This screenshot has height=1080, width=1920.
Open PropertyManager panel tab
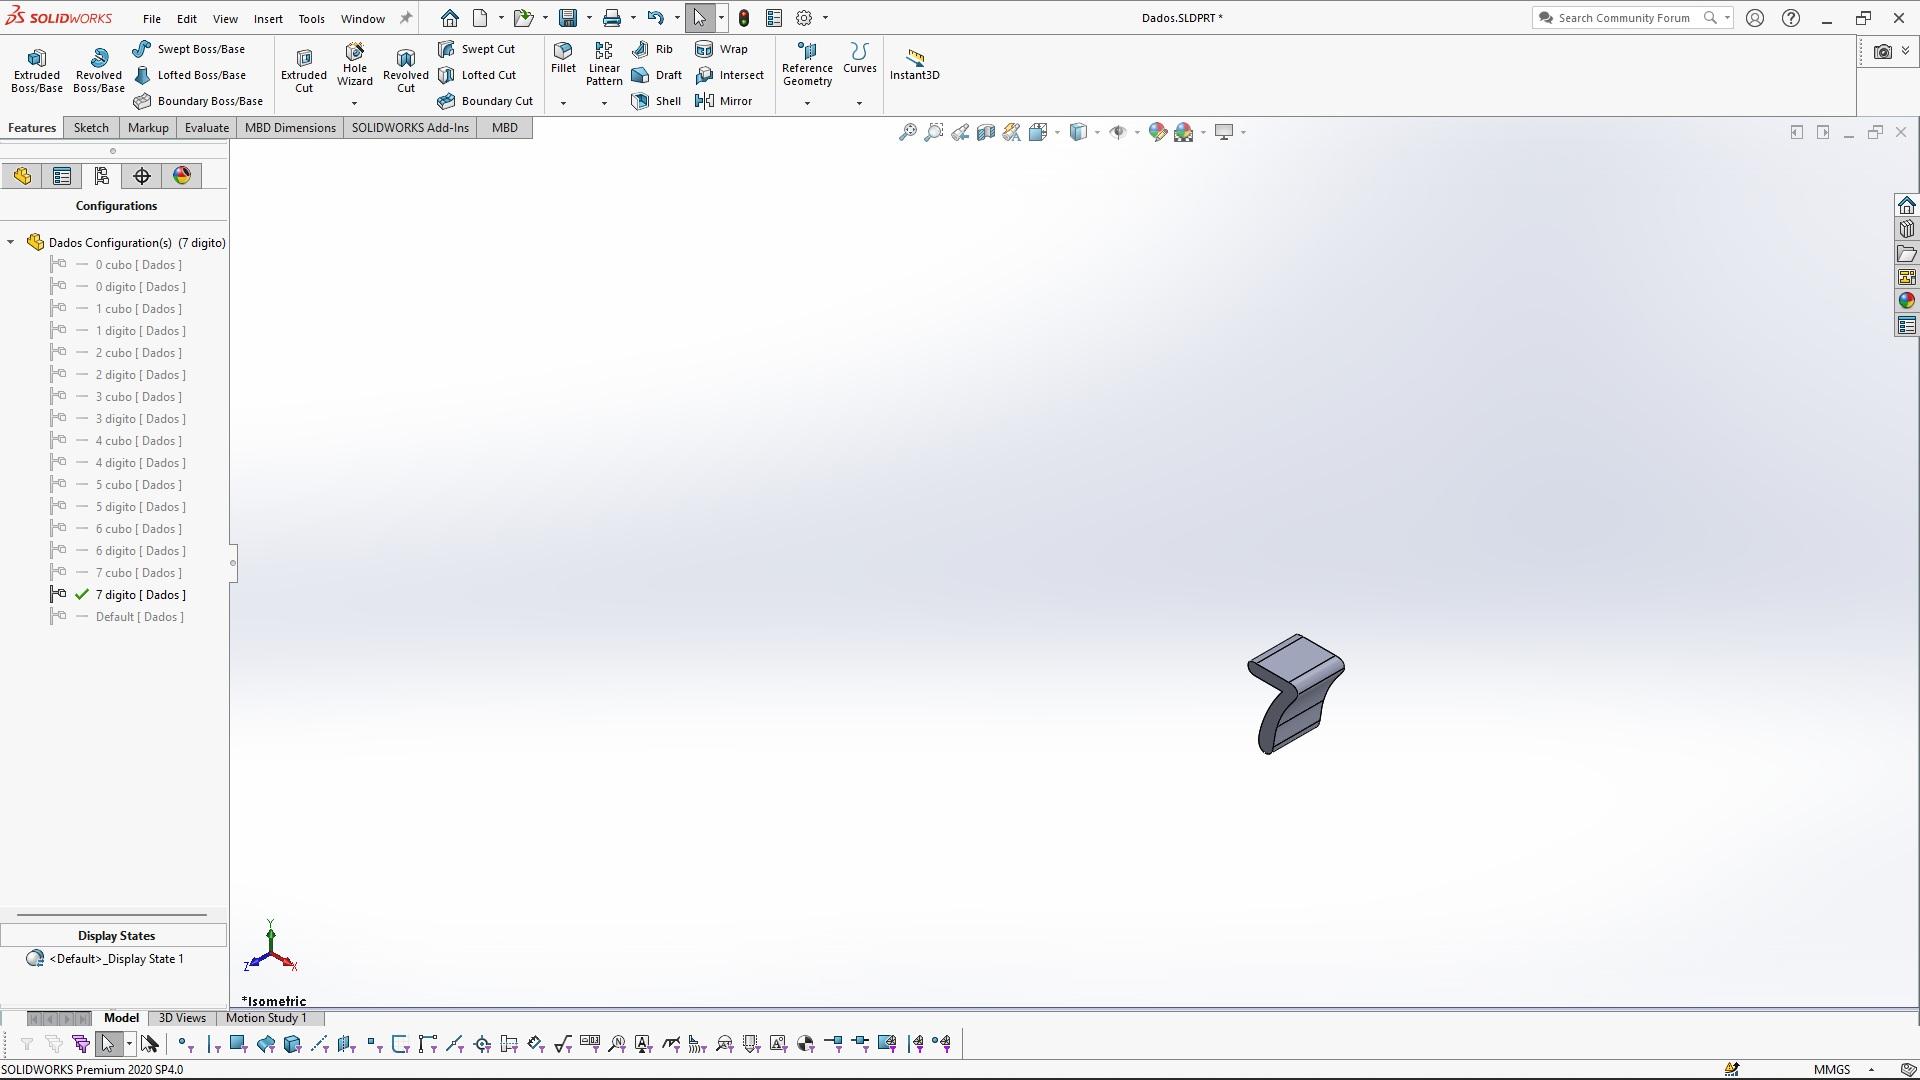coord(62,176)
